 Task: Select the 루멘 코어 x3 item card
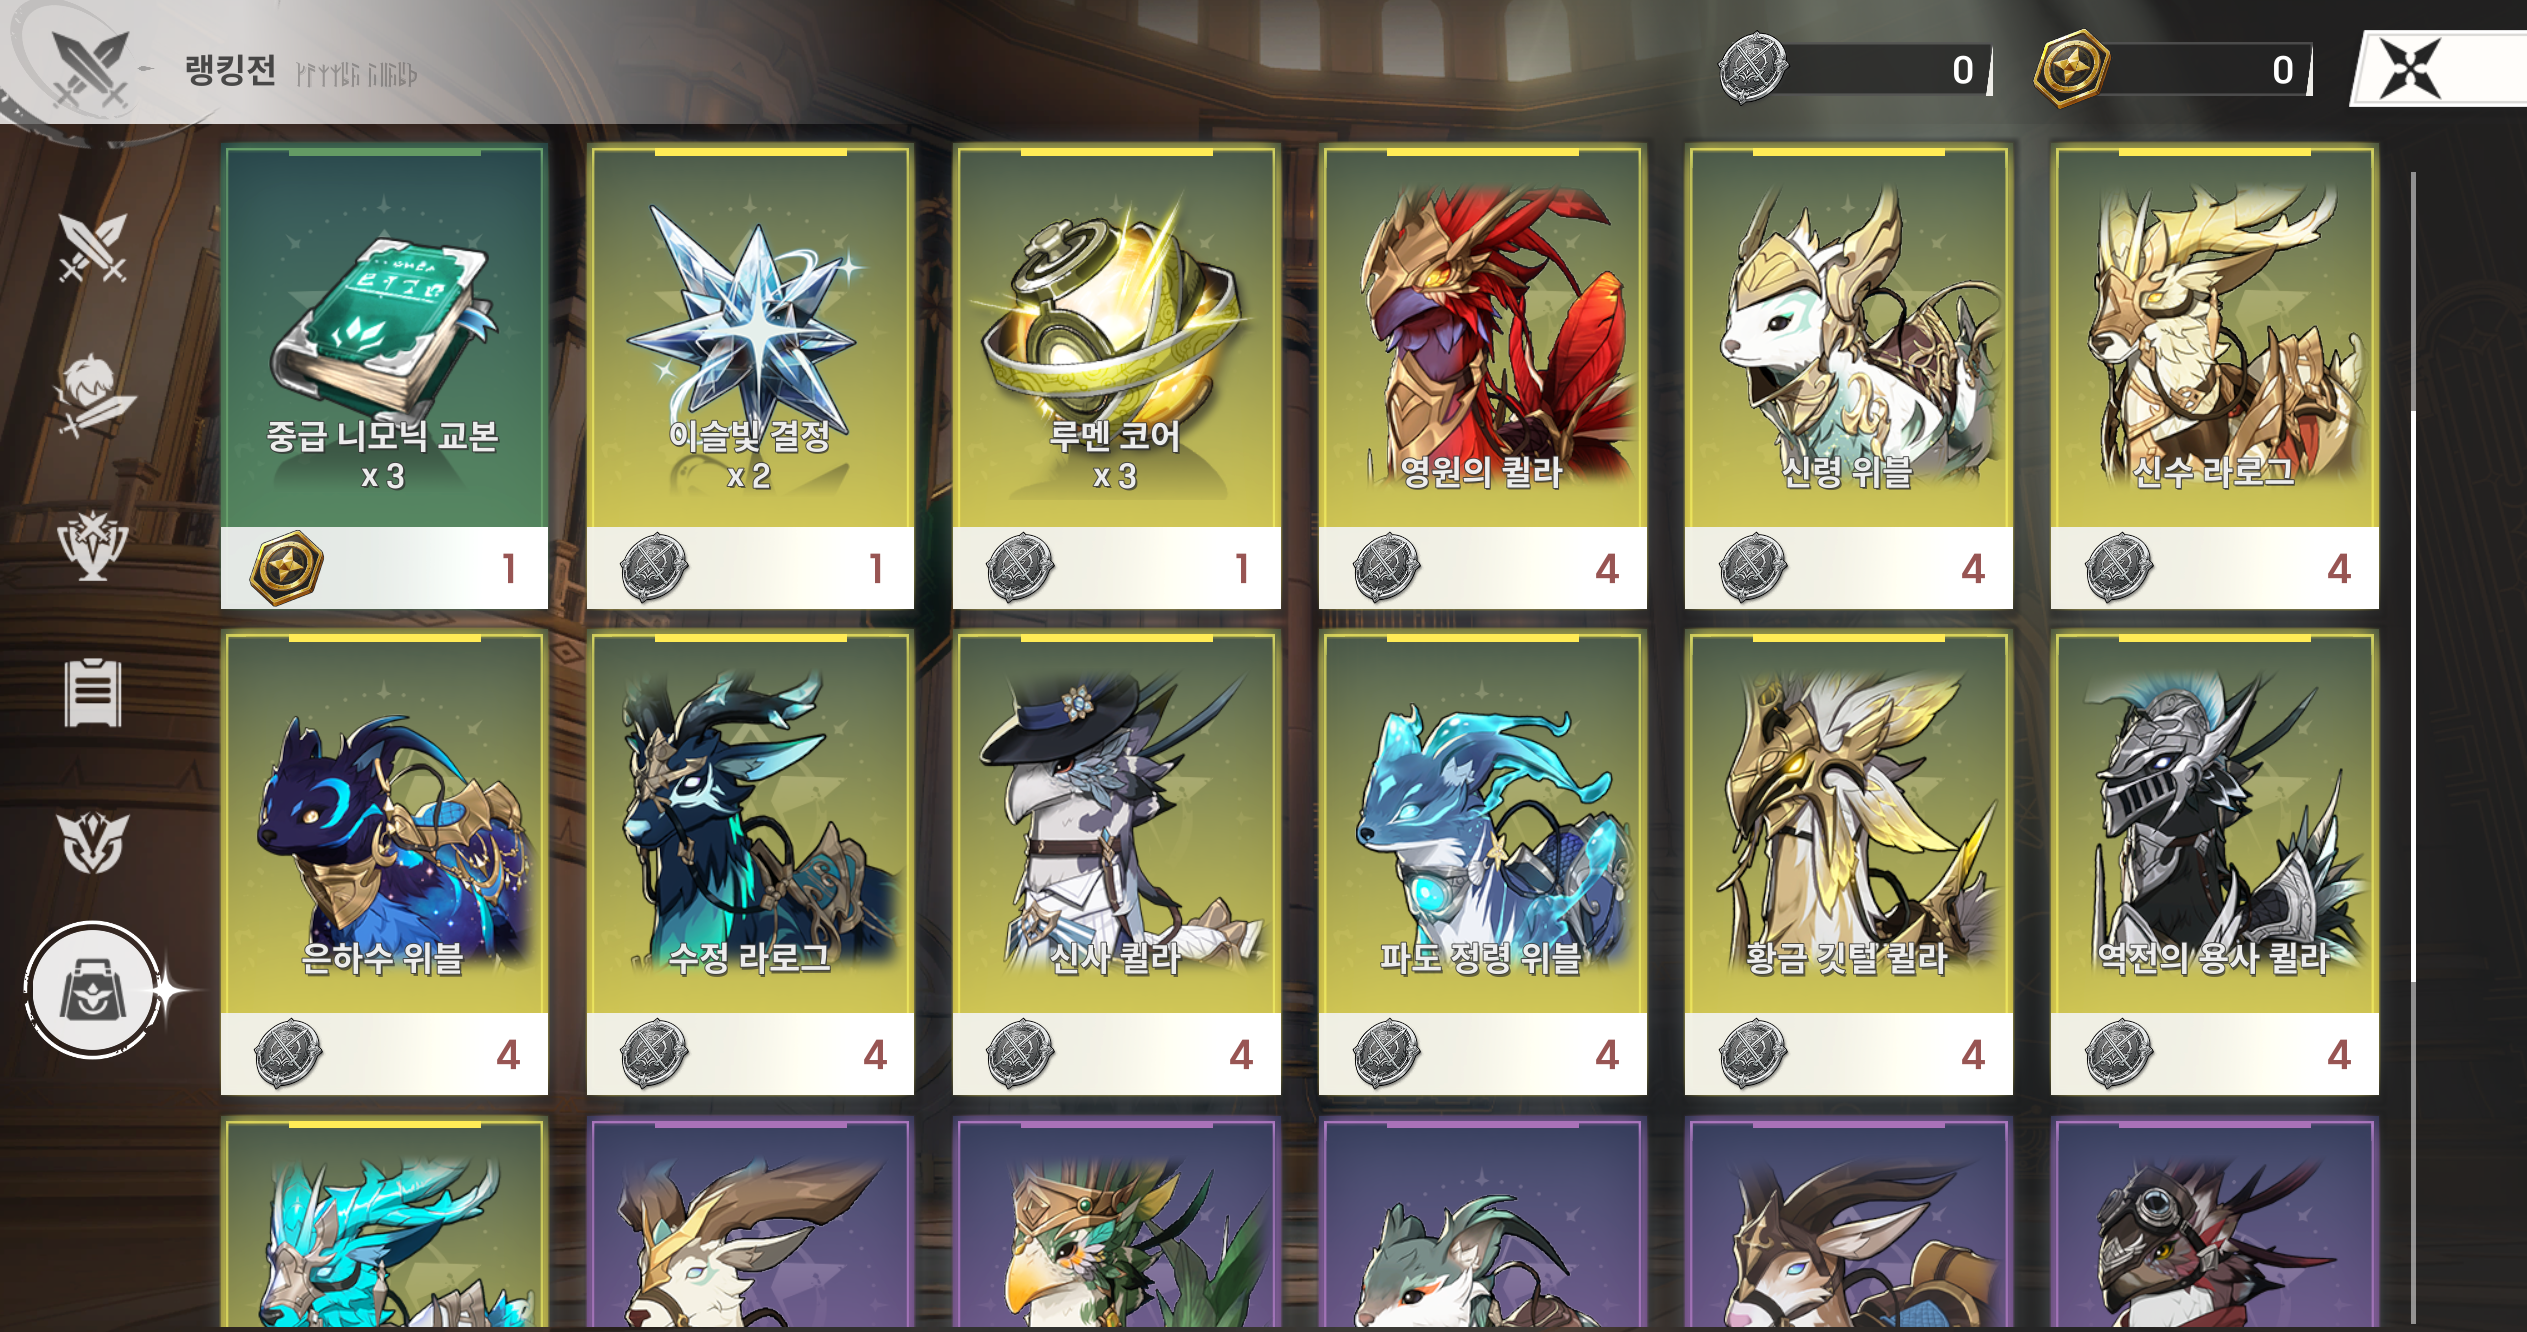pyautogui.click(x=1116, y=377)
